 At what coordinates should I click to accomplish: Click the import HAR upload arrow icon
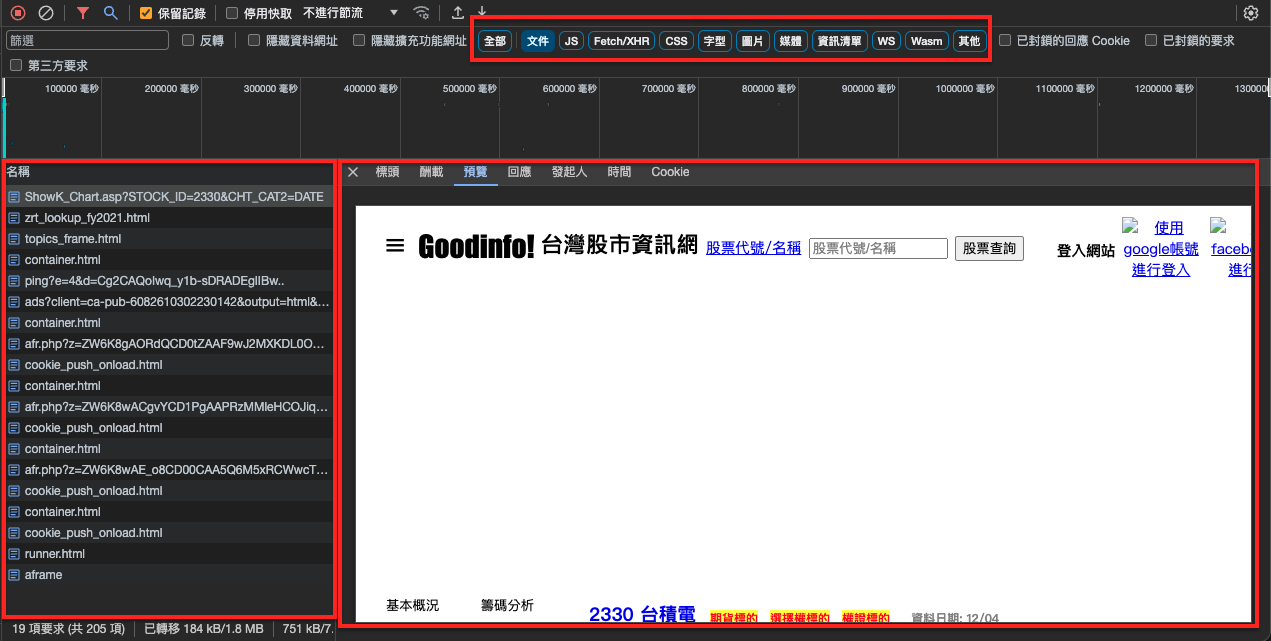pyautogui.click(x=458, y=13)
